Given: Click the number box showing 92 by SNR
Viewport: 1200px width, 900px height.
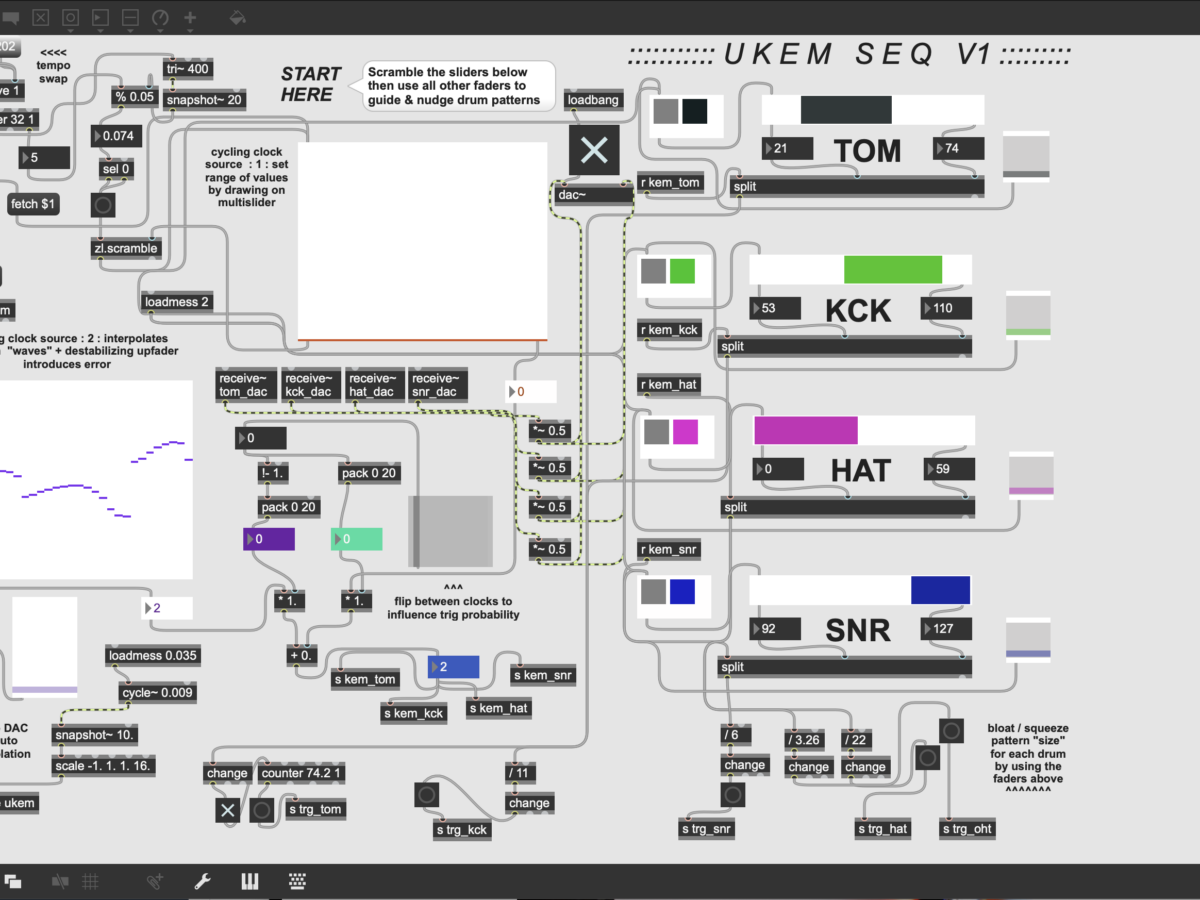Looking at the screenshot, I should pyautogui.click(x=775, y=629).
